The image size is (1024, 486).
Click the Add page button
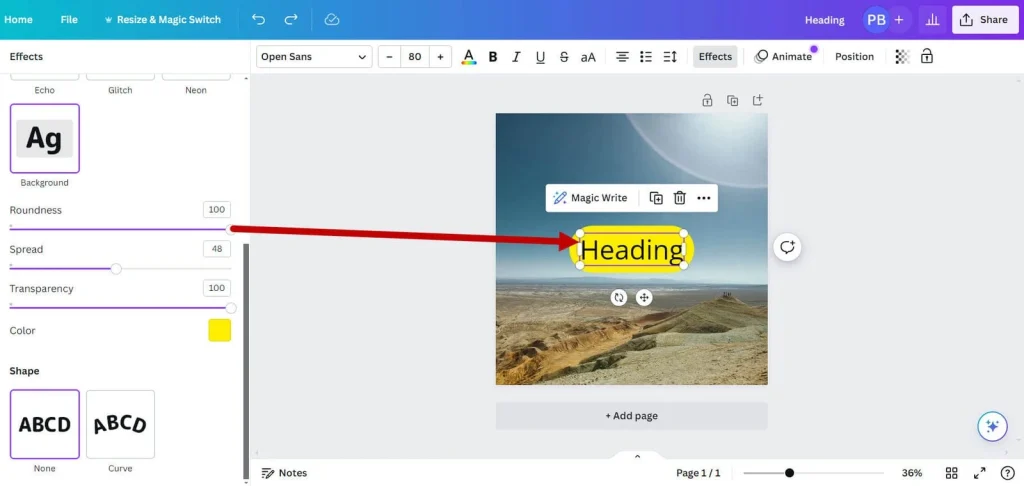point(631,416)
